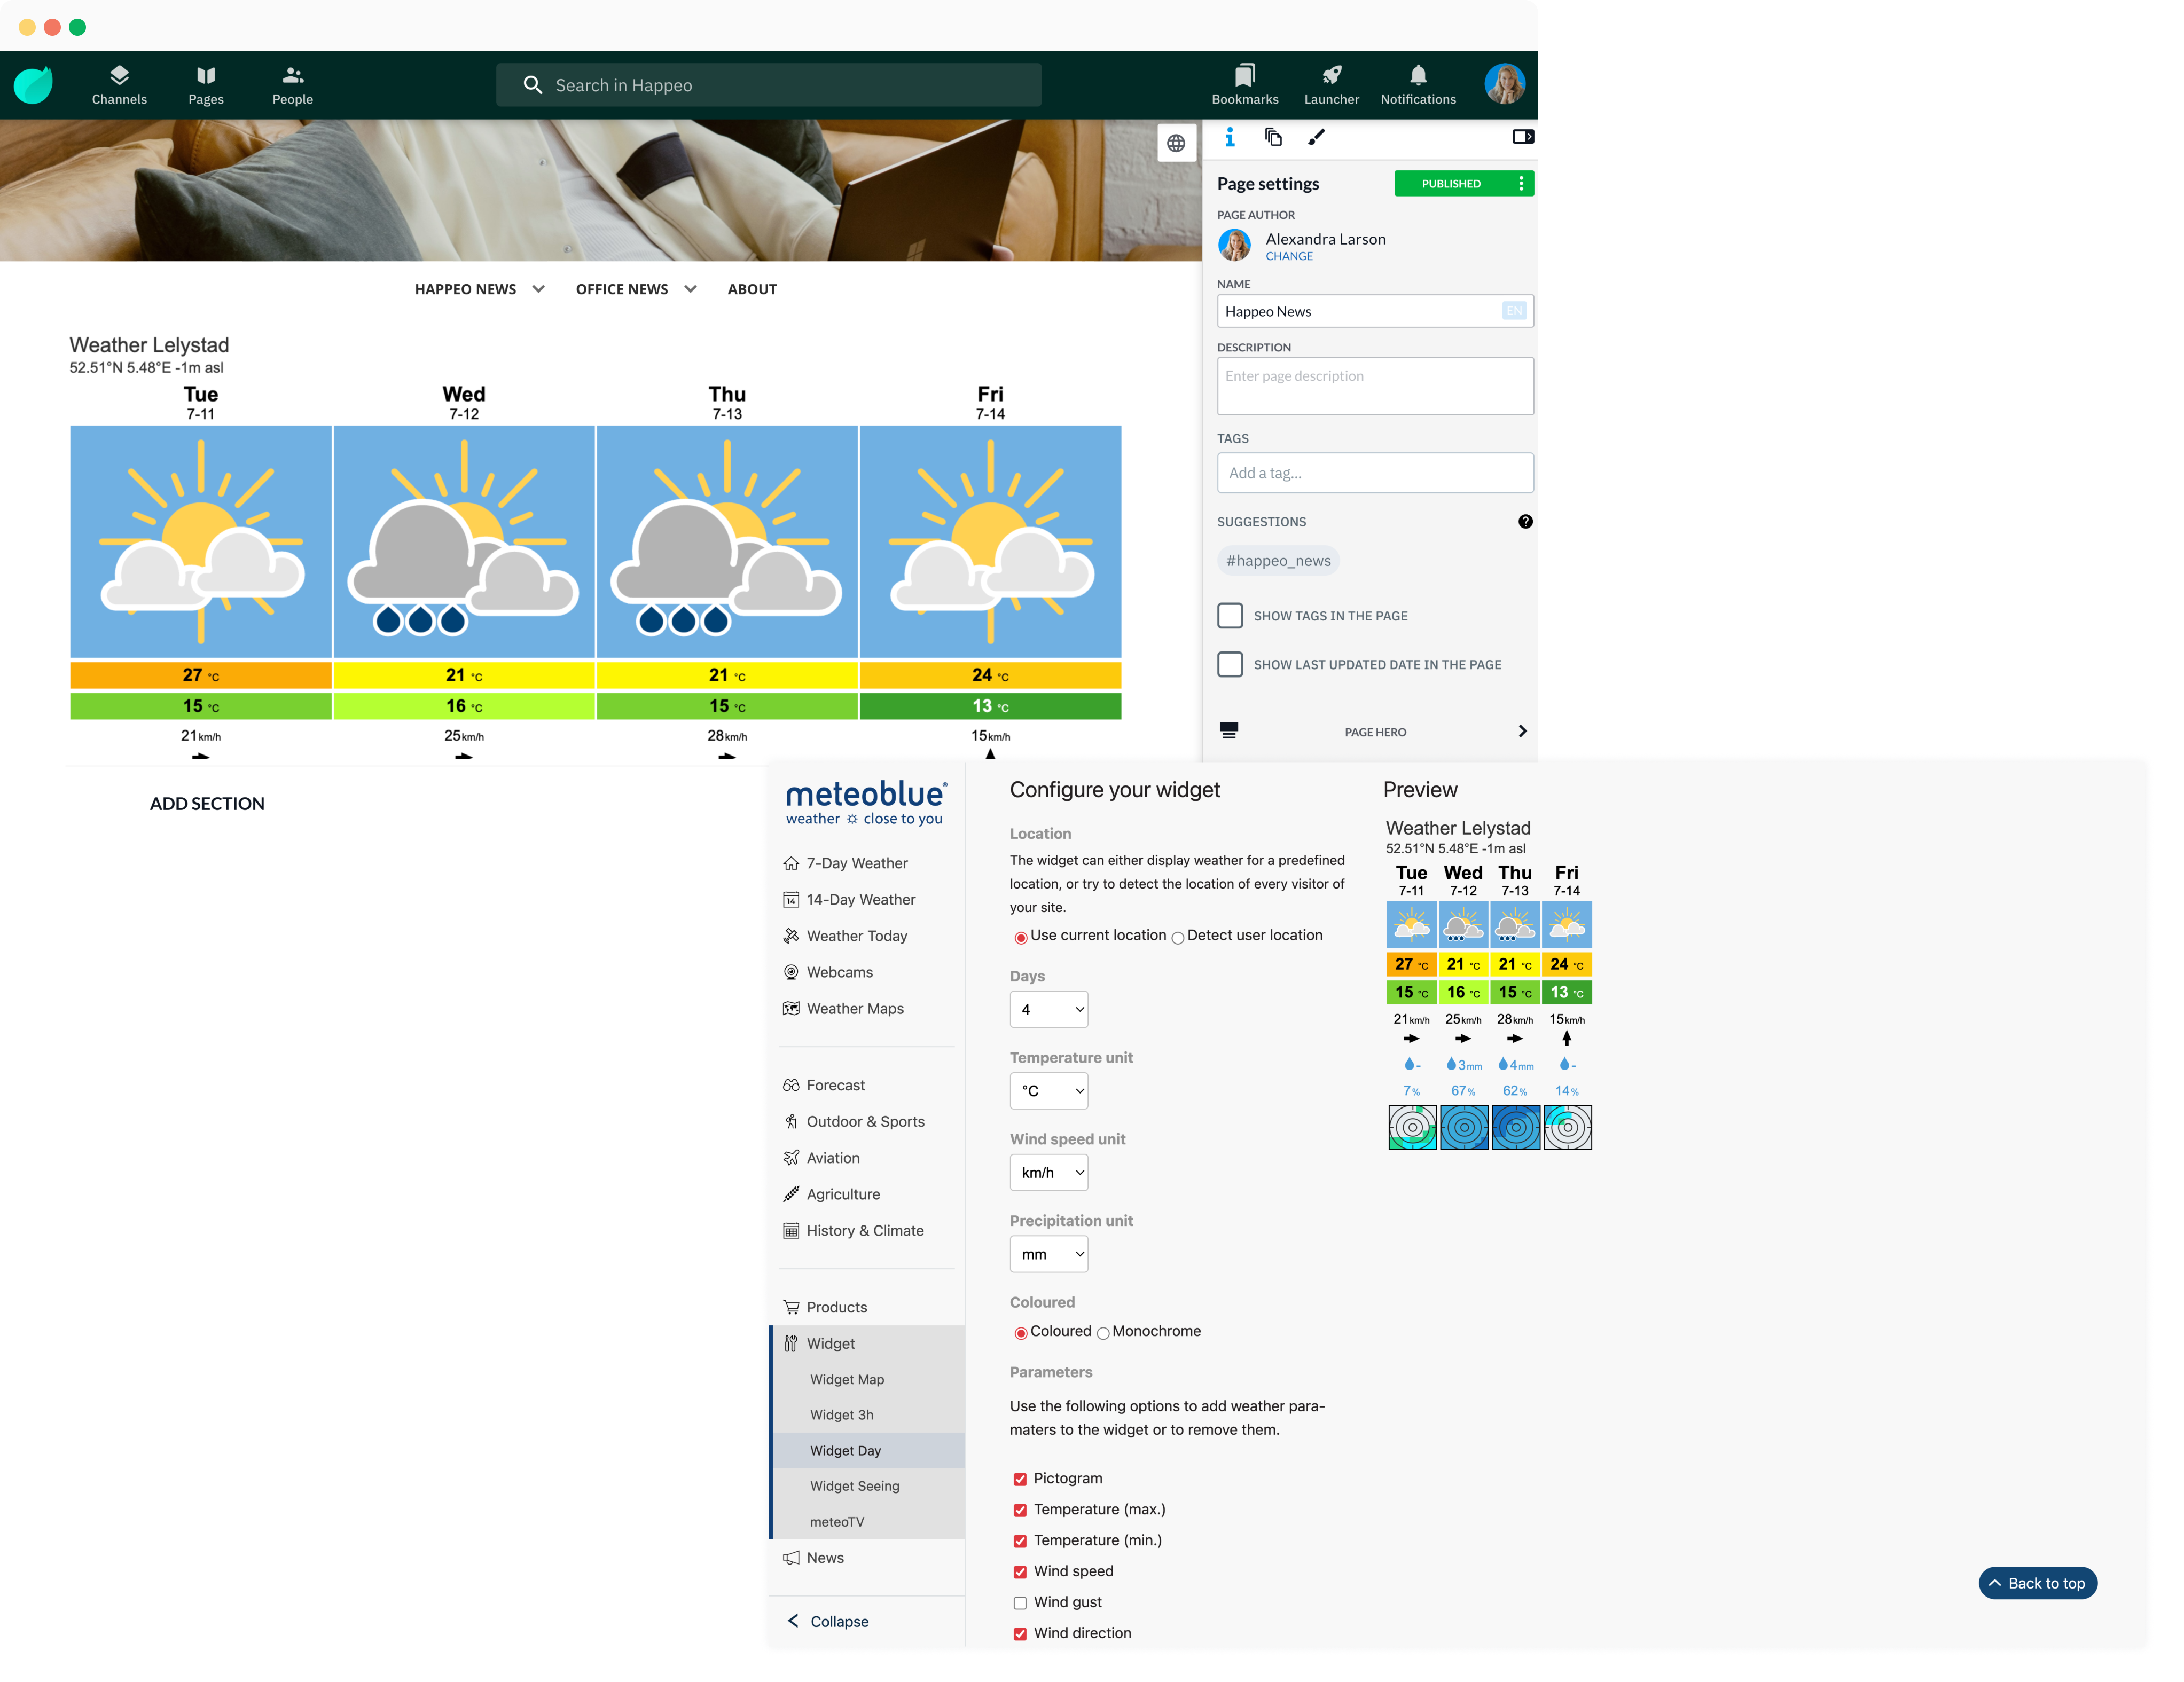This screenshot has width=2184, height=1682.
Task: Enable Show last updated date checkbox
Action: 1230,664
